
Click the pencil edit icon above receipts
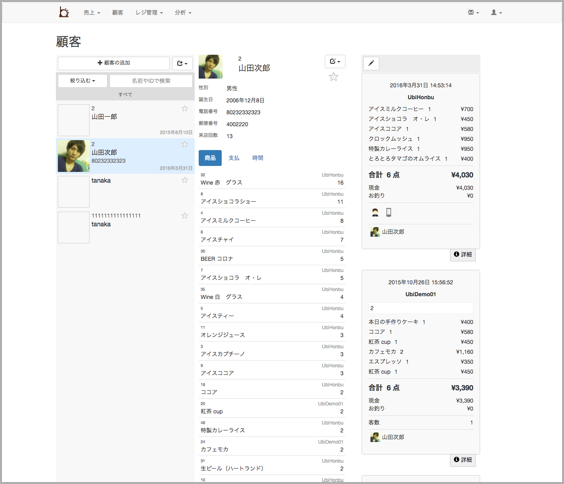click(371, 64)
